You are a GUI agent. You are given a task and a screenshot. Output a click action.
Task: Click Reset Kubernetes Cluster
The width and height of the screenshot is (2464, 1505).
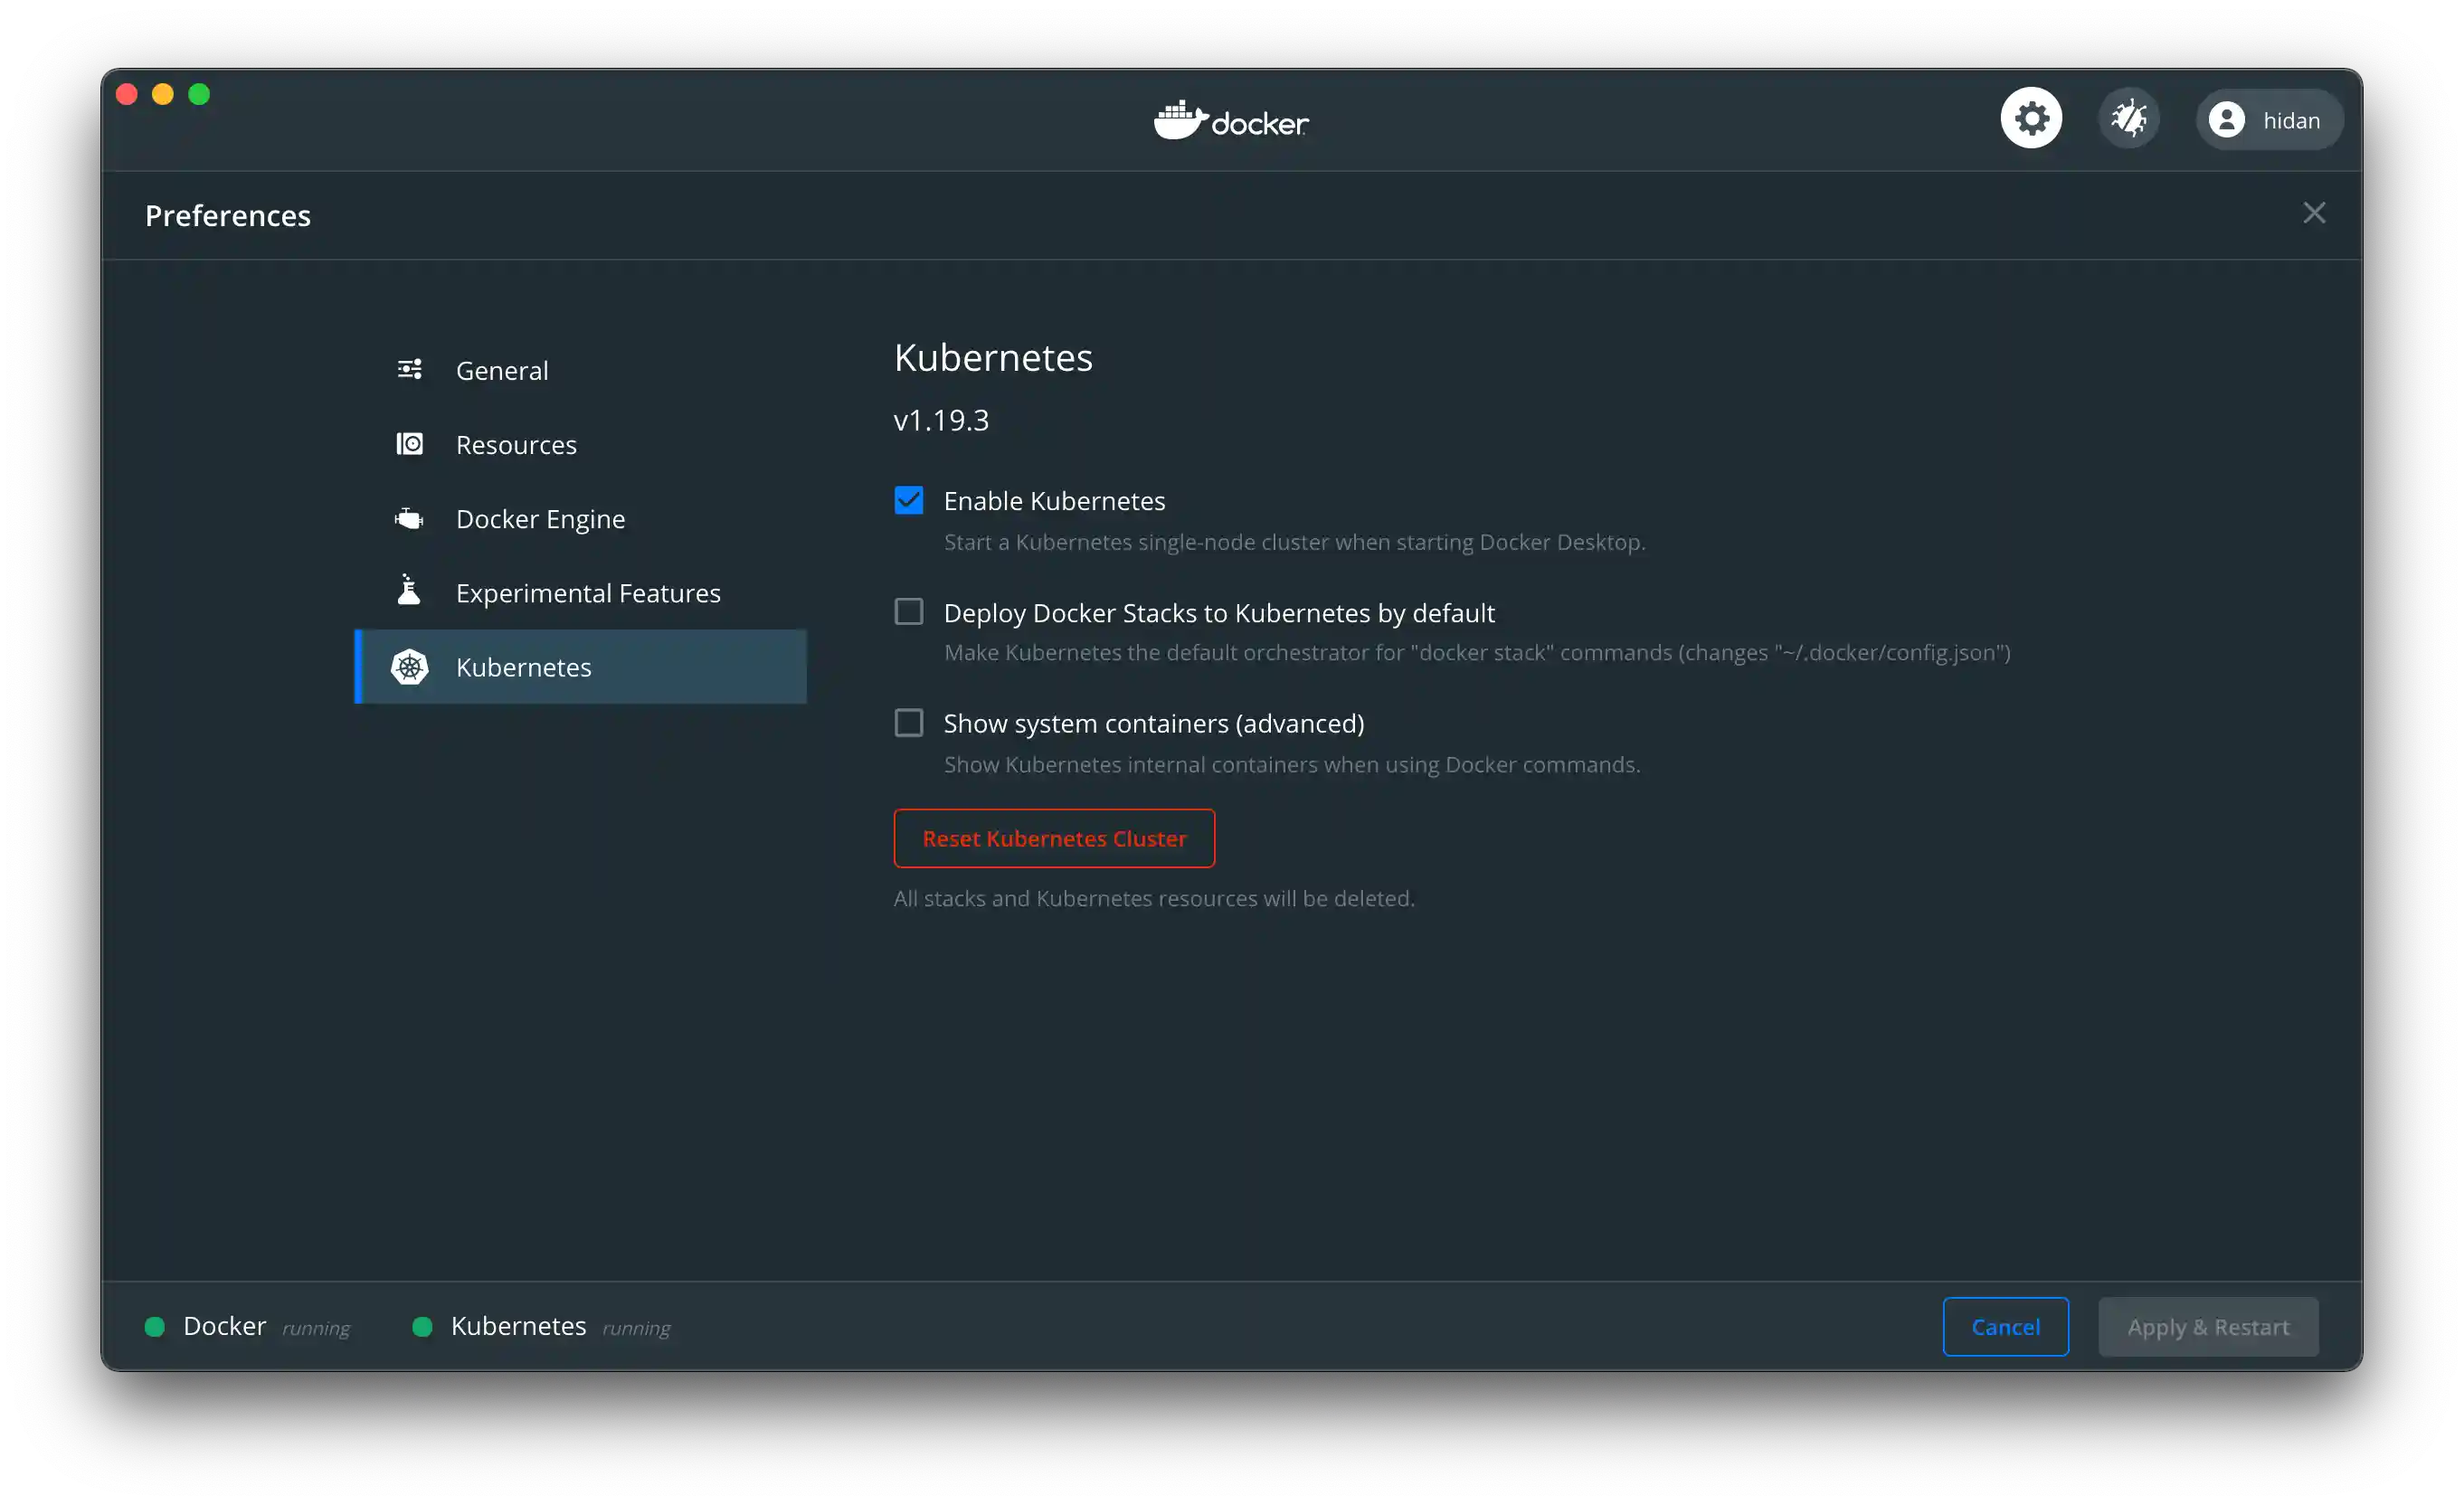pyautogui.click(x=1053, y=838)
